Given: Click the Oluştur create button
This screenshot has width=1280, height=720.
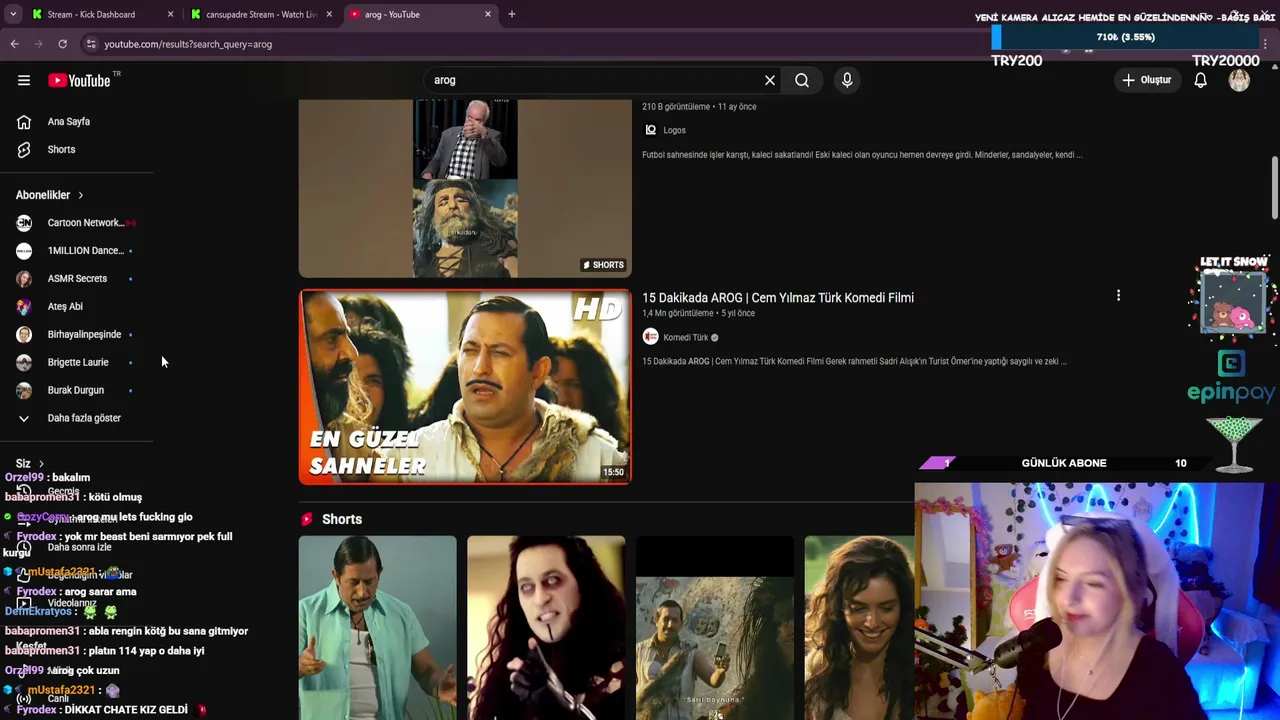Looking at the screenshot, I should (x=1147, y=80).
